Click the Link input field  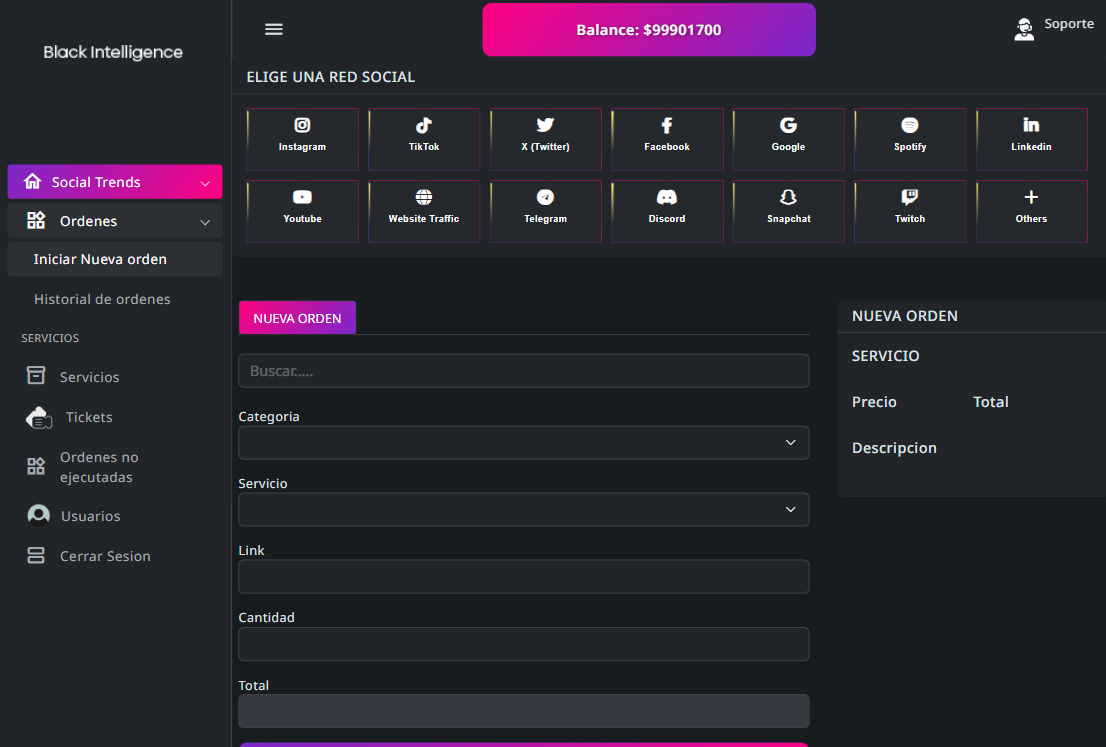click(523, 576)
